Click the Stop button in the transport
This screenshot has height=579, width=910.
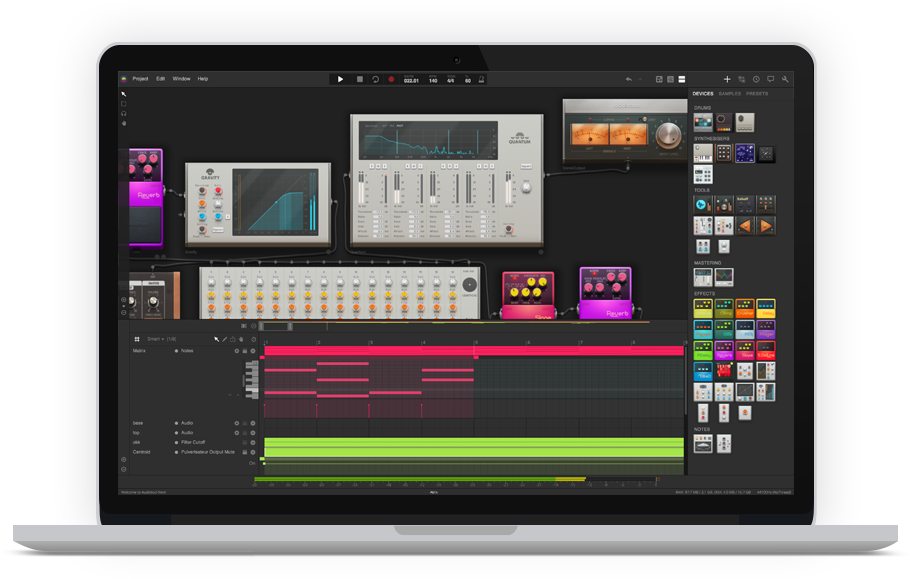click(358, 79)
